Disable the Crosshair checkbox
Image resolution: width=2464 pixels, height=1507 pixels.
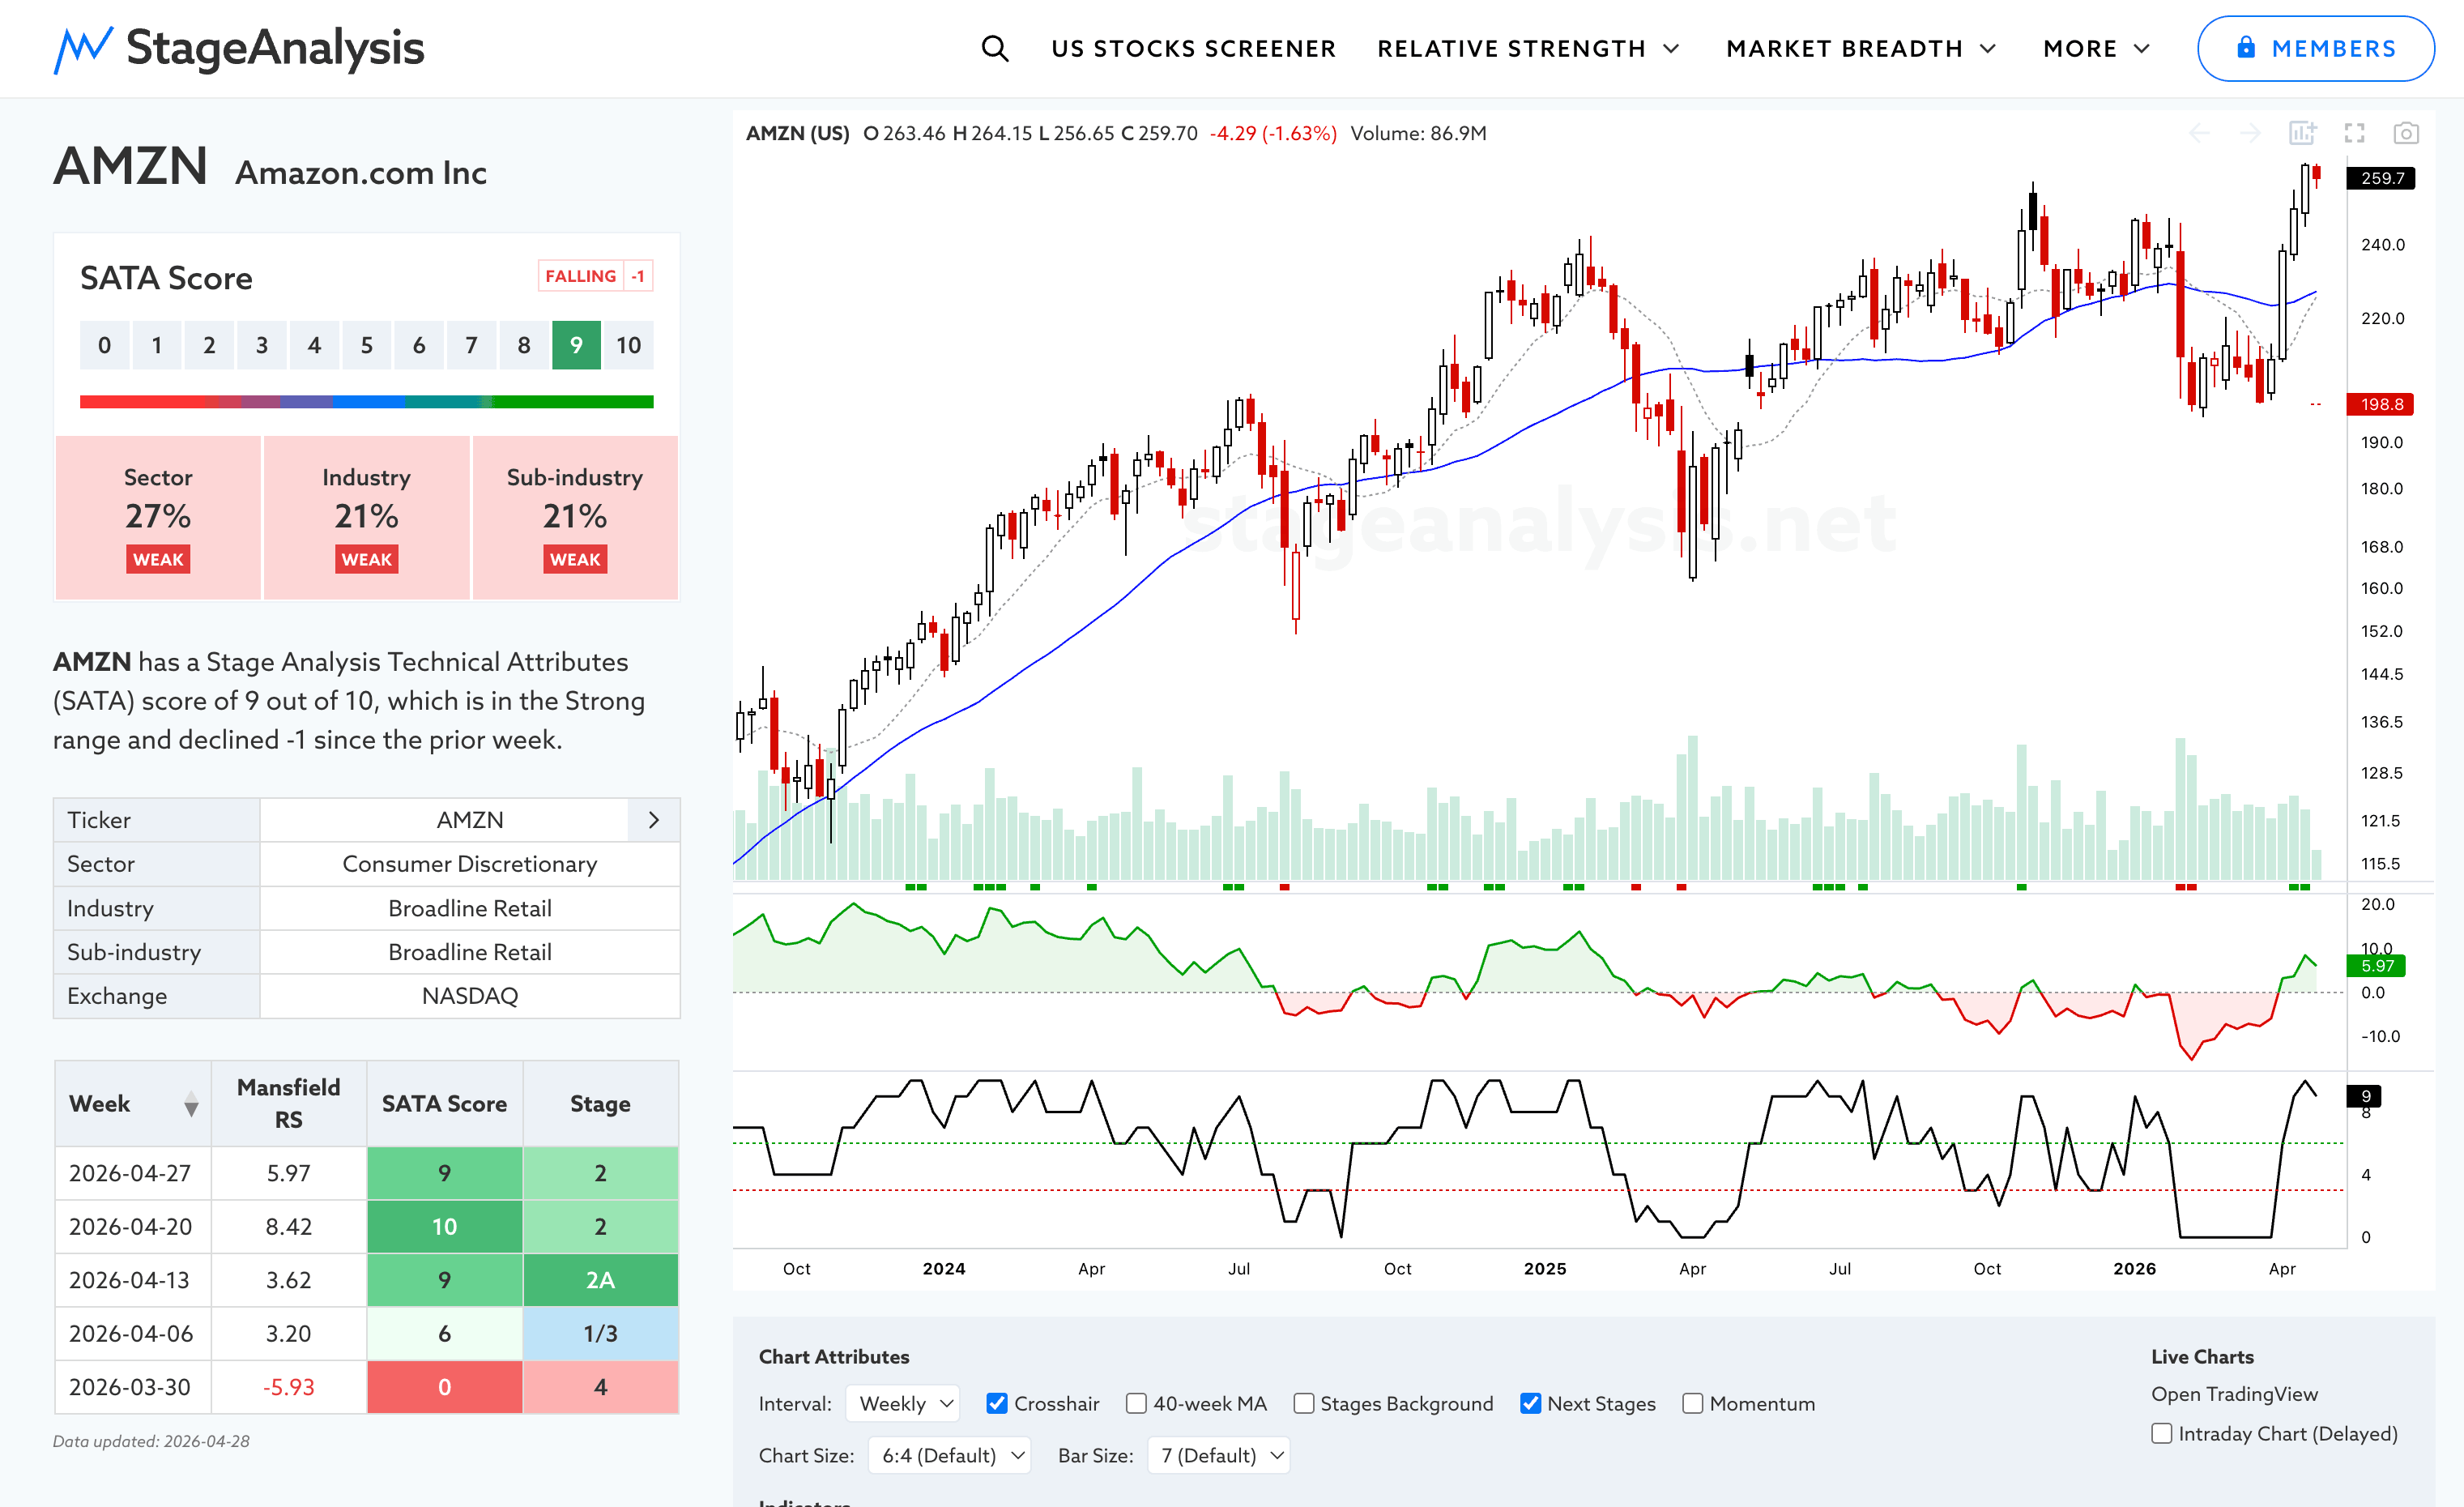[x=997, y=1403]
